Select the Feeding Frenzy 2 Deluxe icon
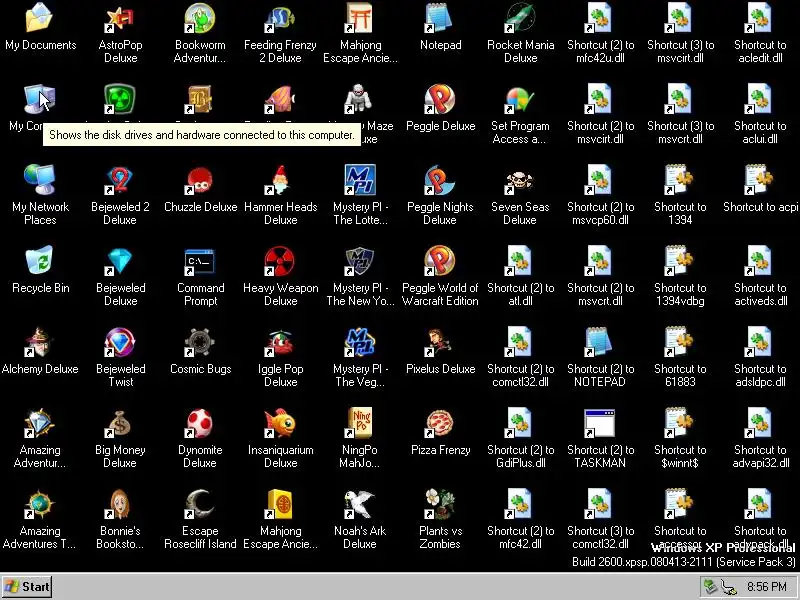800x600 pixels. pos(280,17)
